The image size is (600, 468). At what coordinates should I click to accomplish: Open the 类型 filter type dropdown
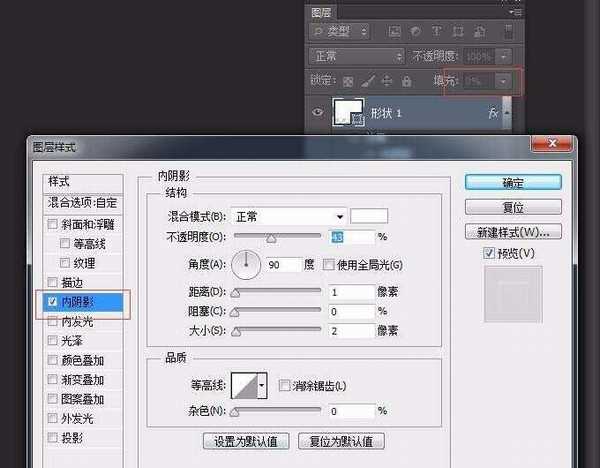coord(340,32)
